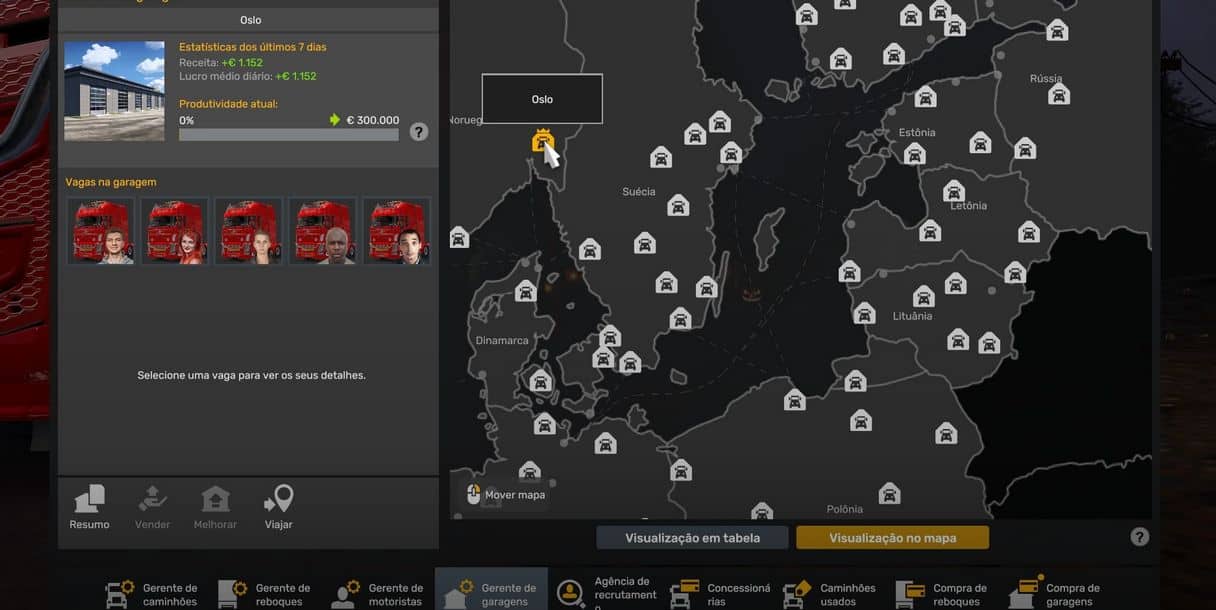Click the Oslo garage building thumbnail
Image resolution: width=1216 pixels, height=610 pixels.
[x=114, y=91]
